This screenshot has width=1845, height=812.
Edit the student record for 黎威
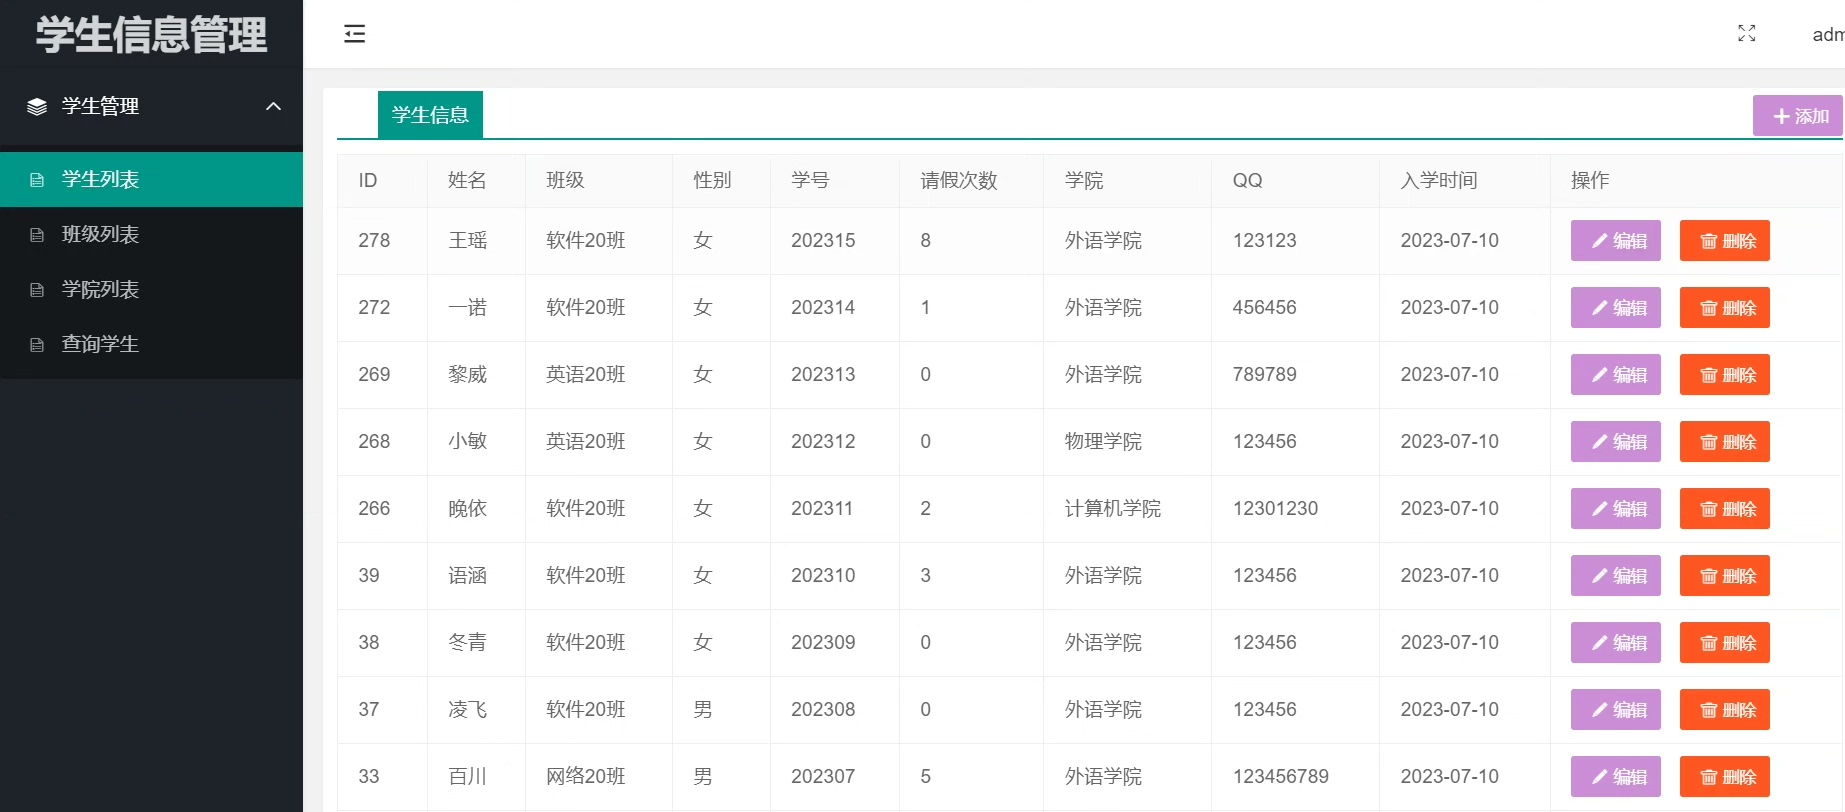point(1615,375)
